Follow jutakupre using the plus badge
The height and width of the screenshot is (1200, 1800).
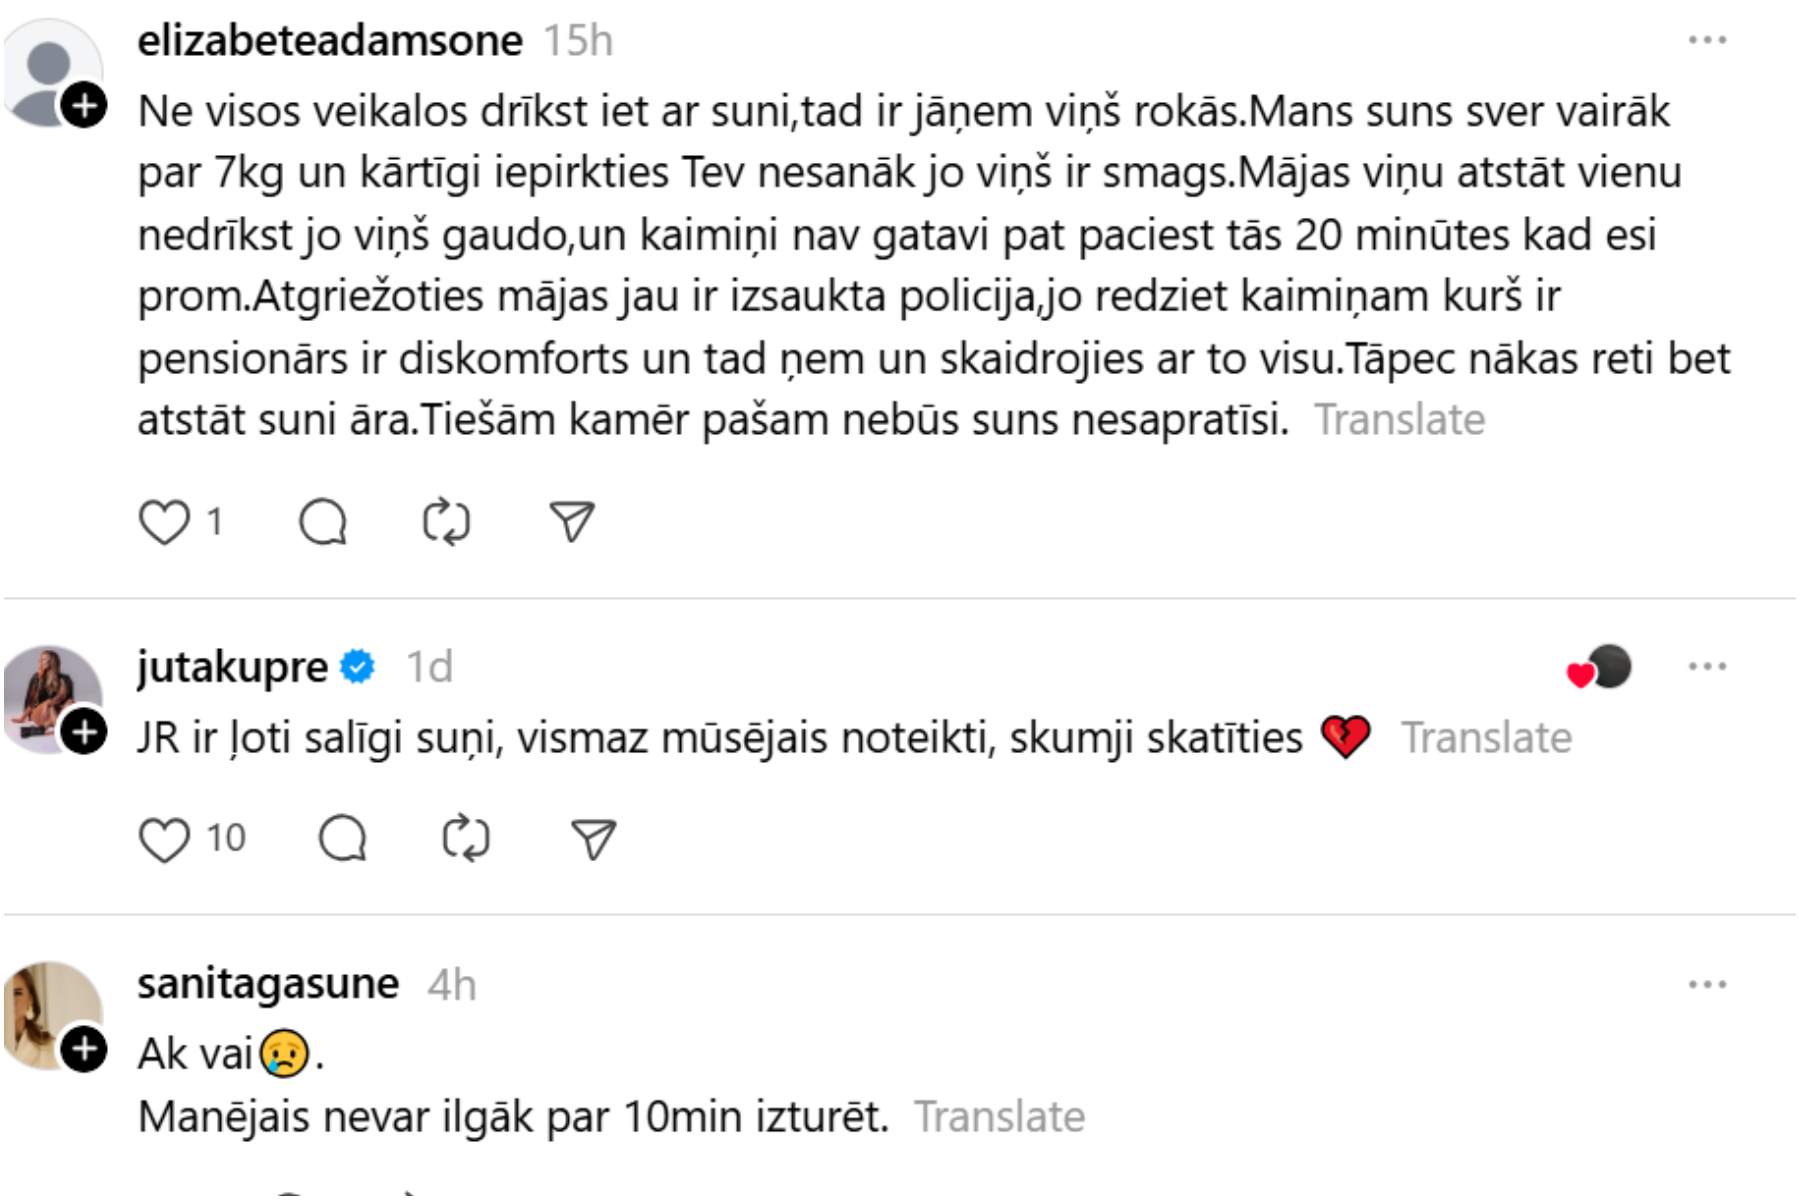[85, 732]
